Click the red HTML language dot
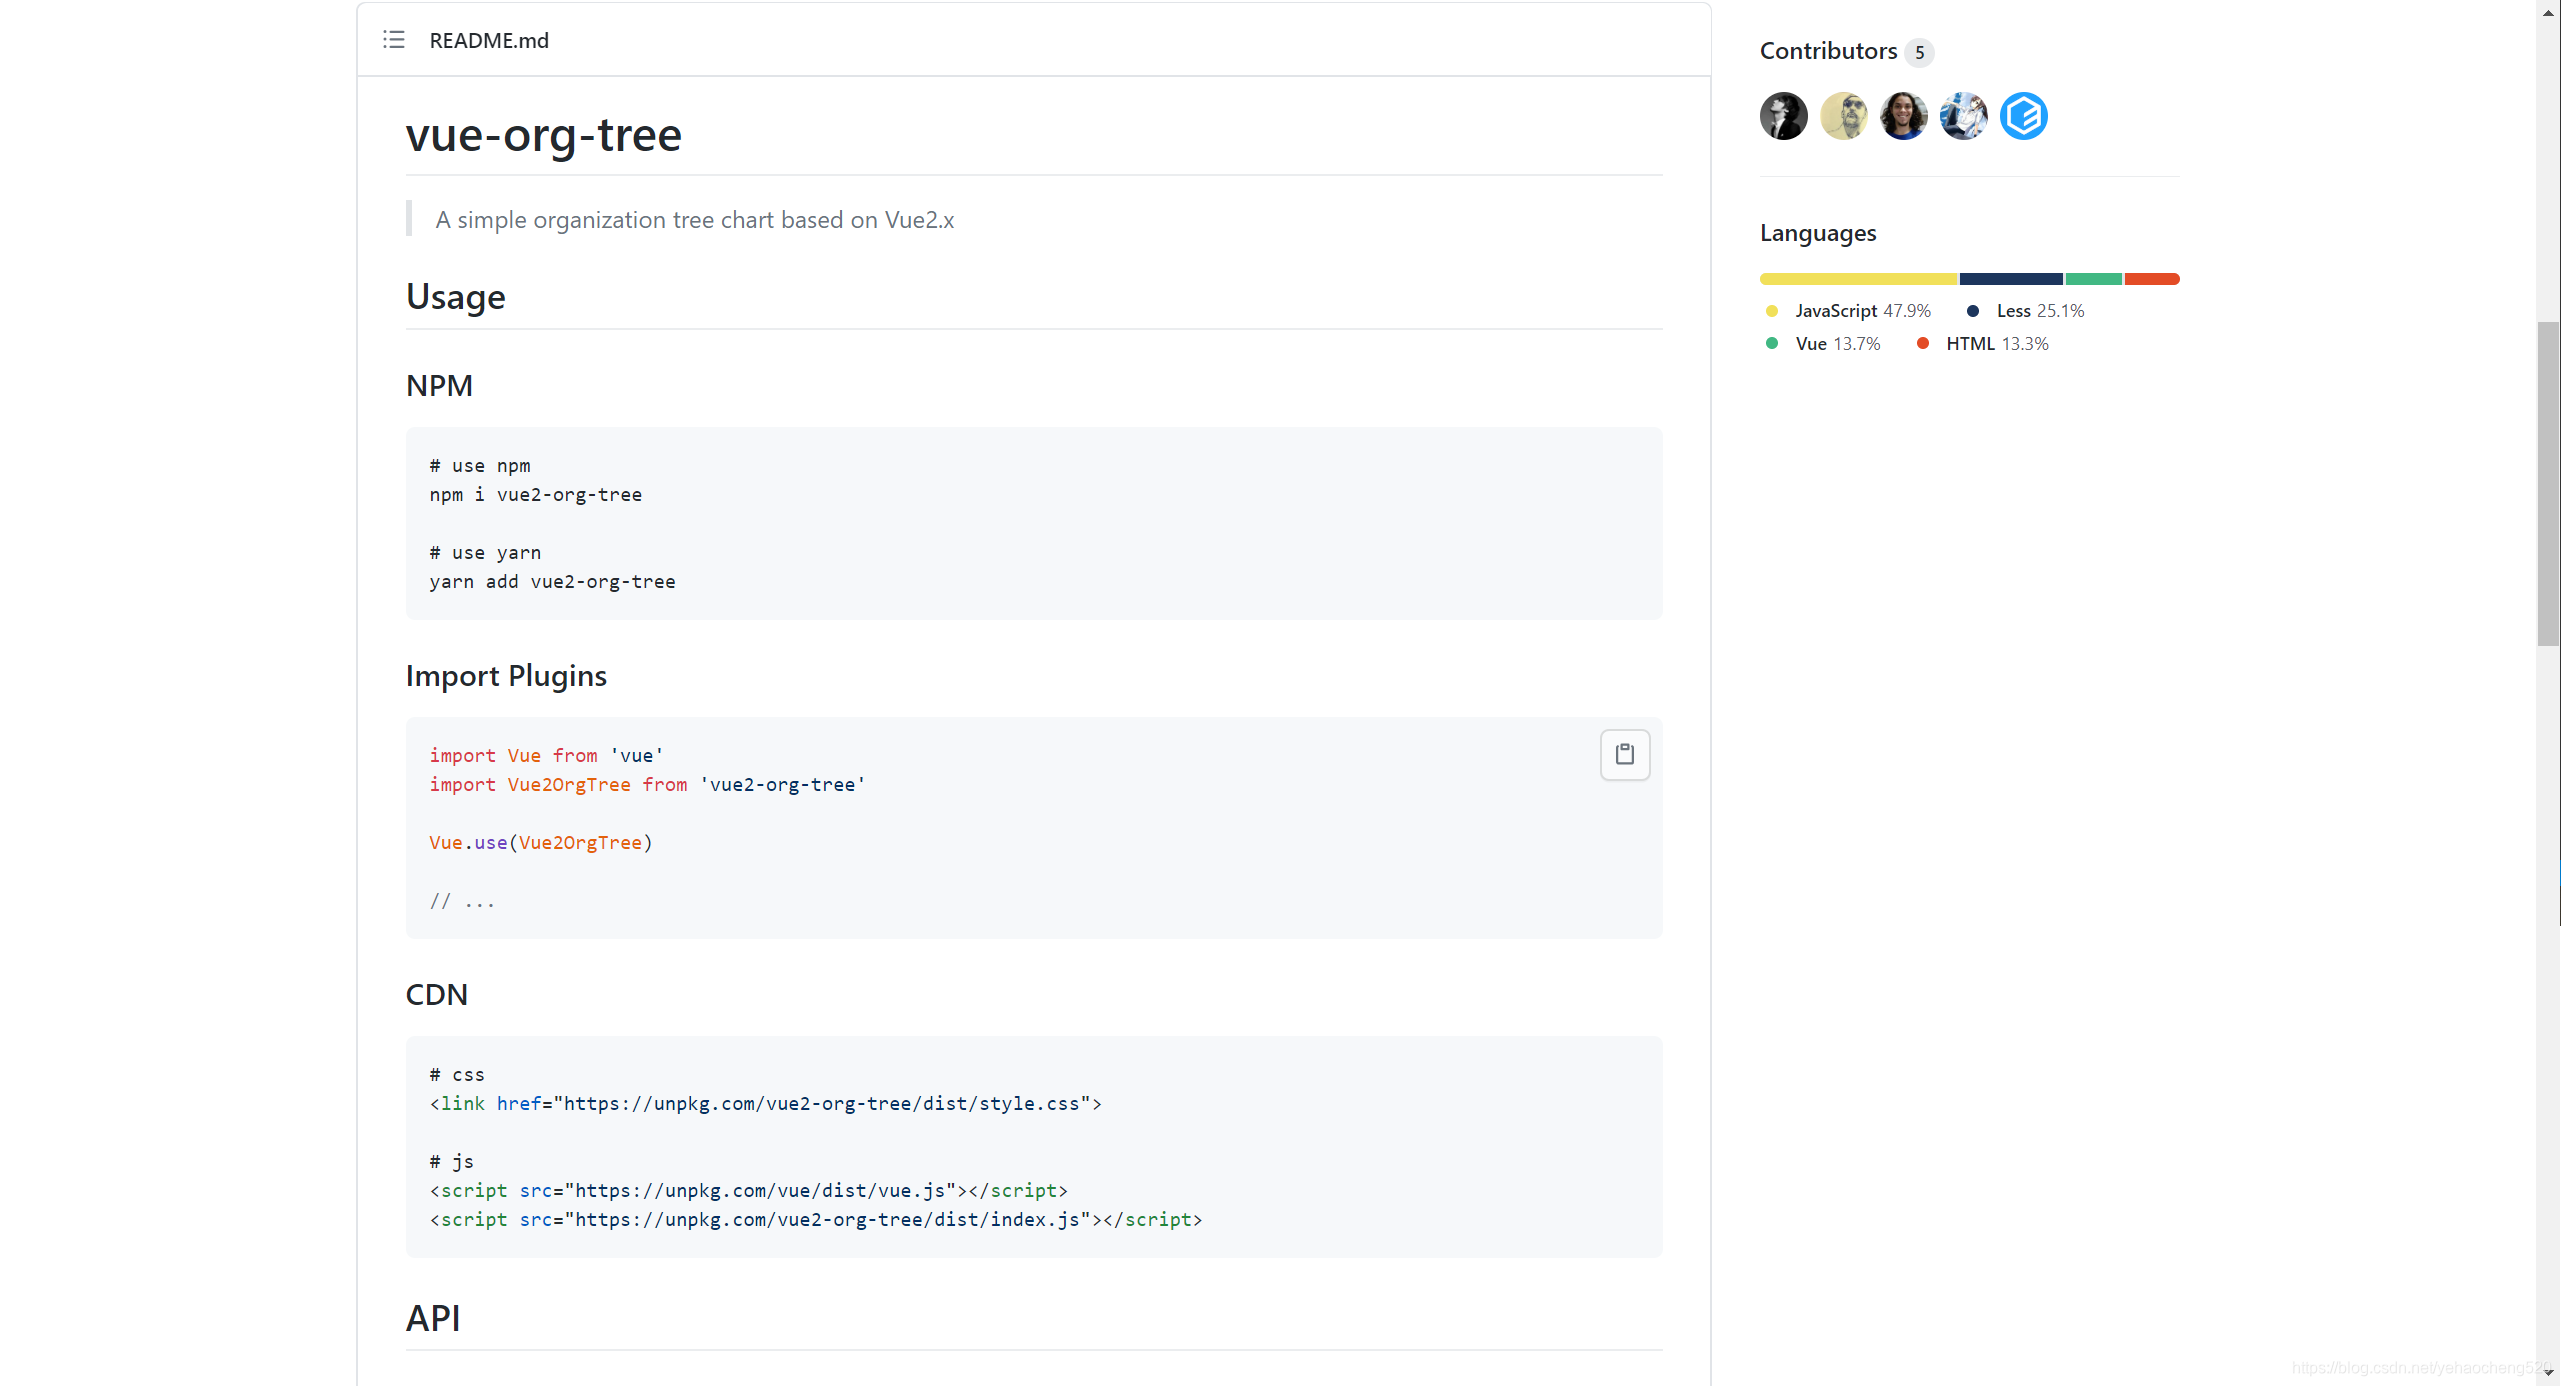Image resolution: width=2561 pixels, height=1386 pixels. click(x=1922, y=343)
